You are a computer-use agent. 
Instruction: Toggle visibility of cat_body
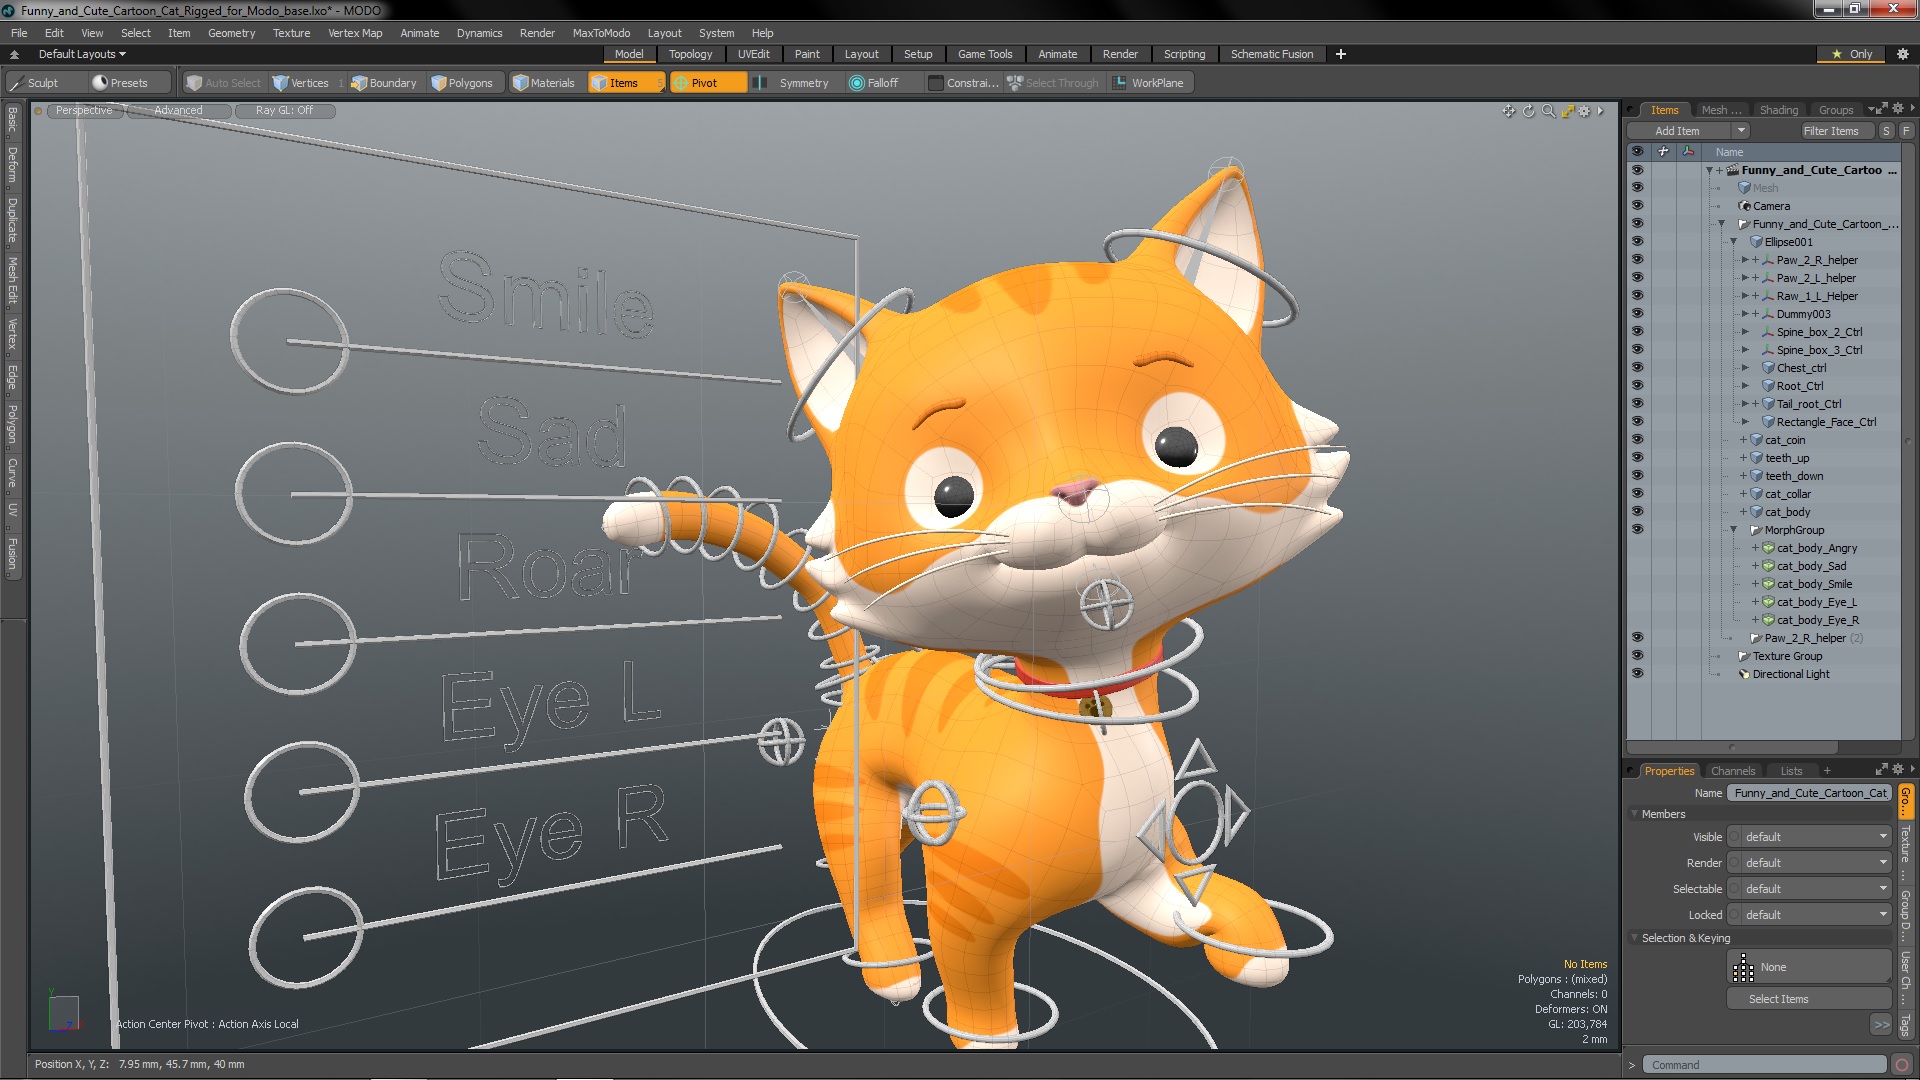tap(1637, 512)
